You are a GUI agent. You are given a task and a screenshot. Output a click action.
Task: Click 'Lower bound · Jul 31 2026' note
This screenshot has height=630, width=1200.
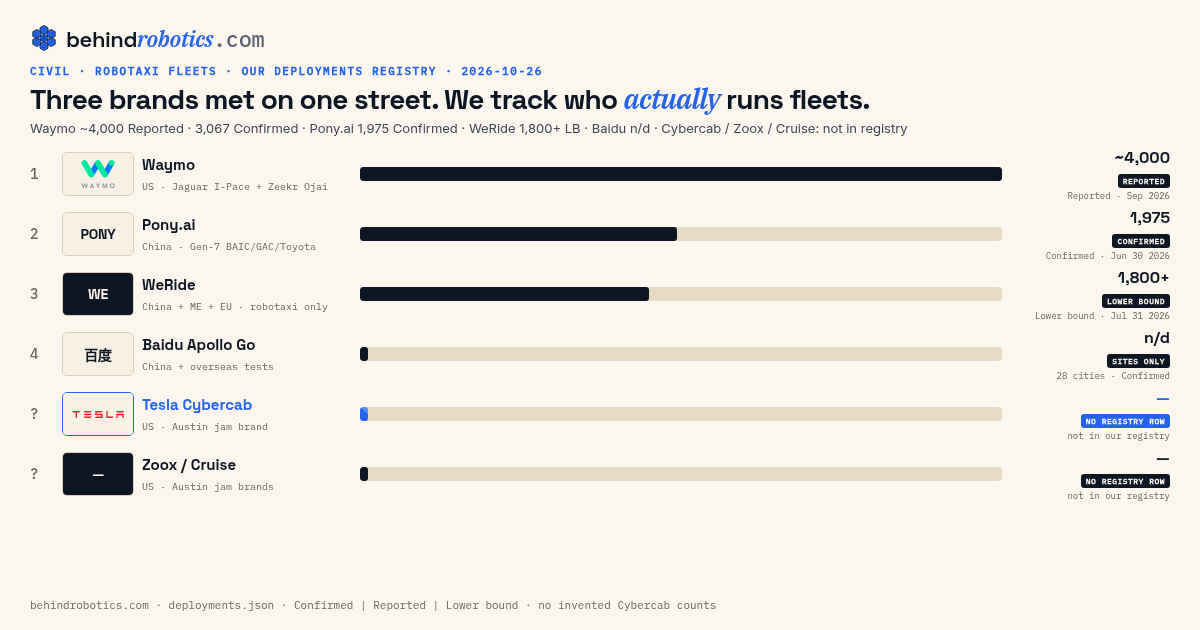click(x=1102, y=316)
